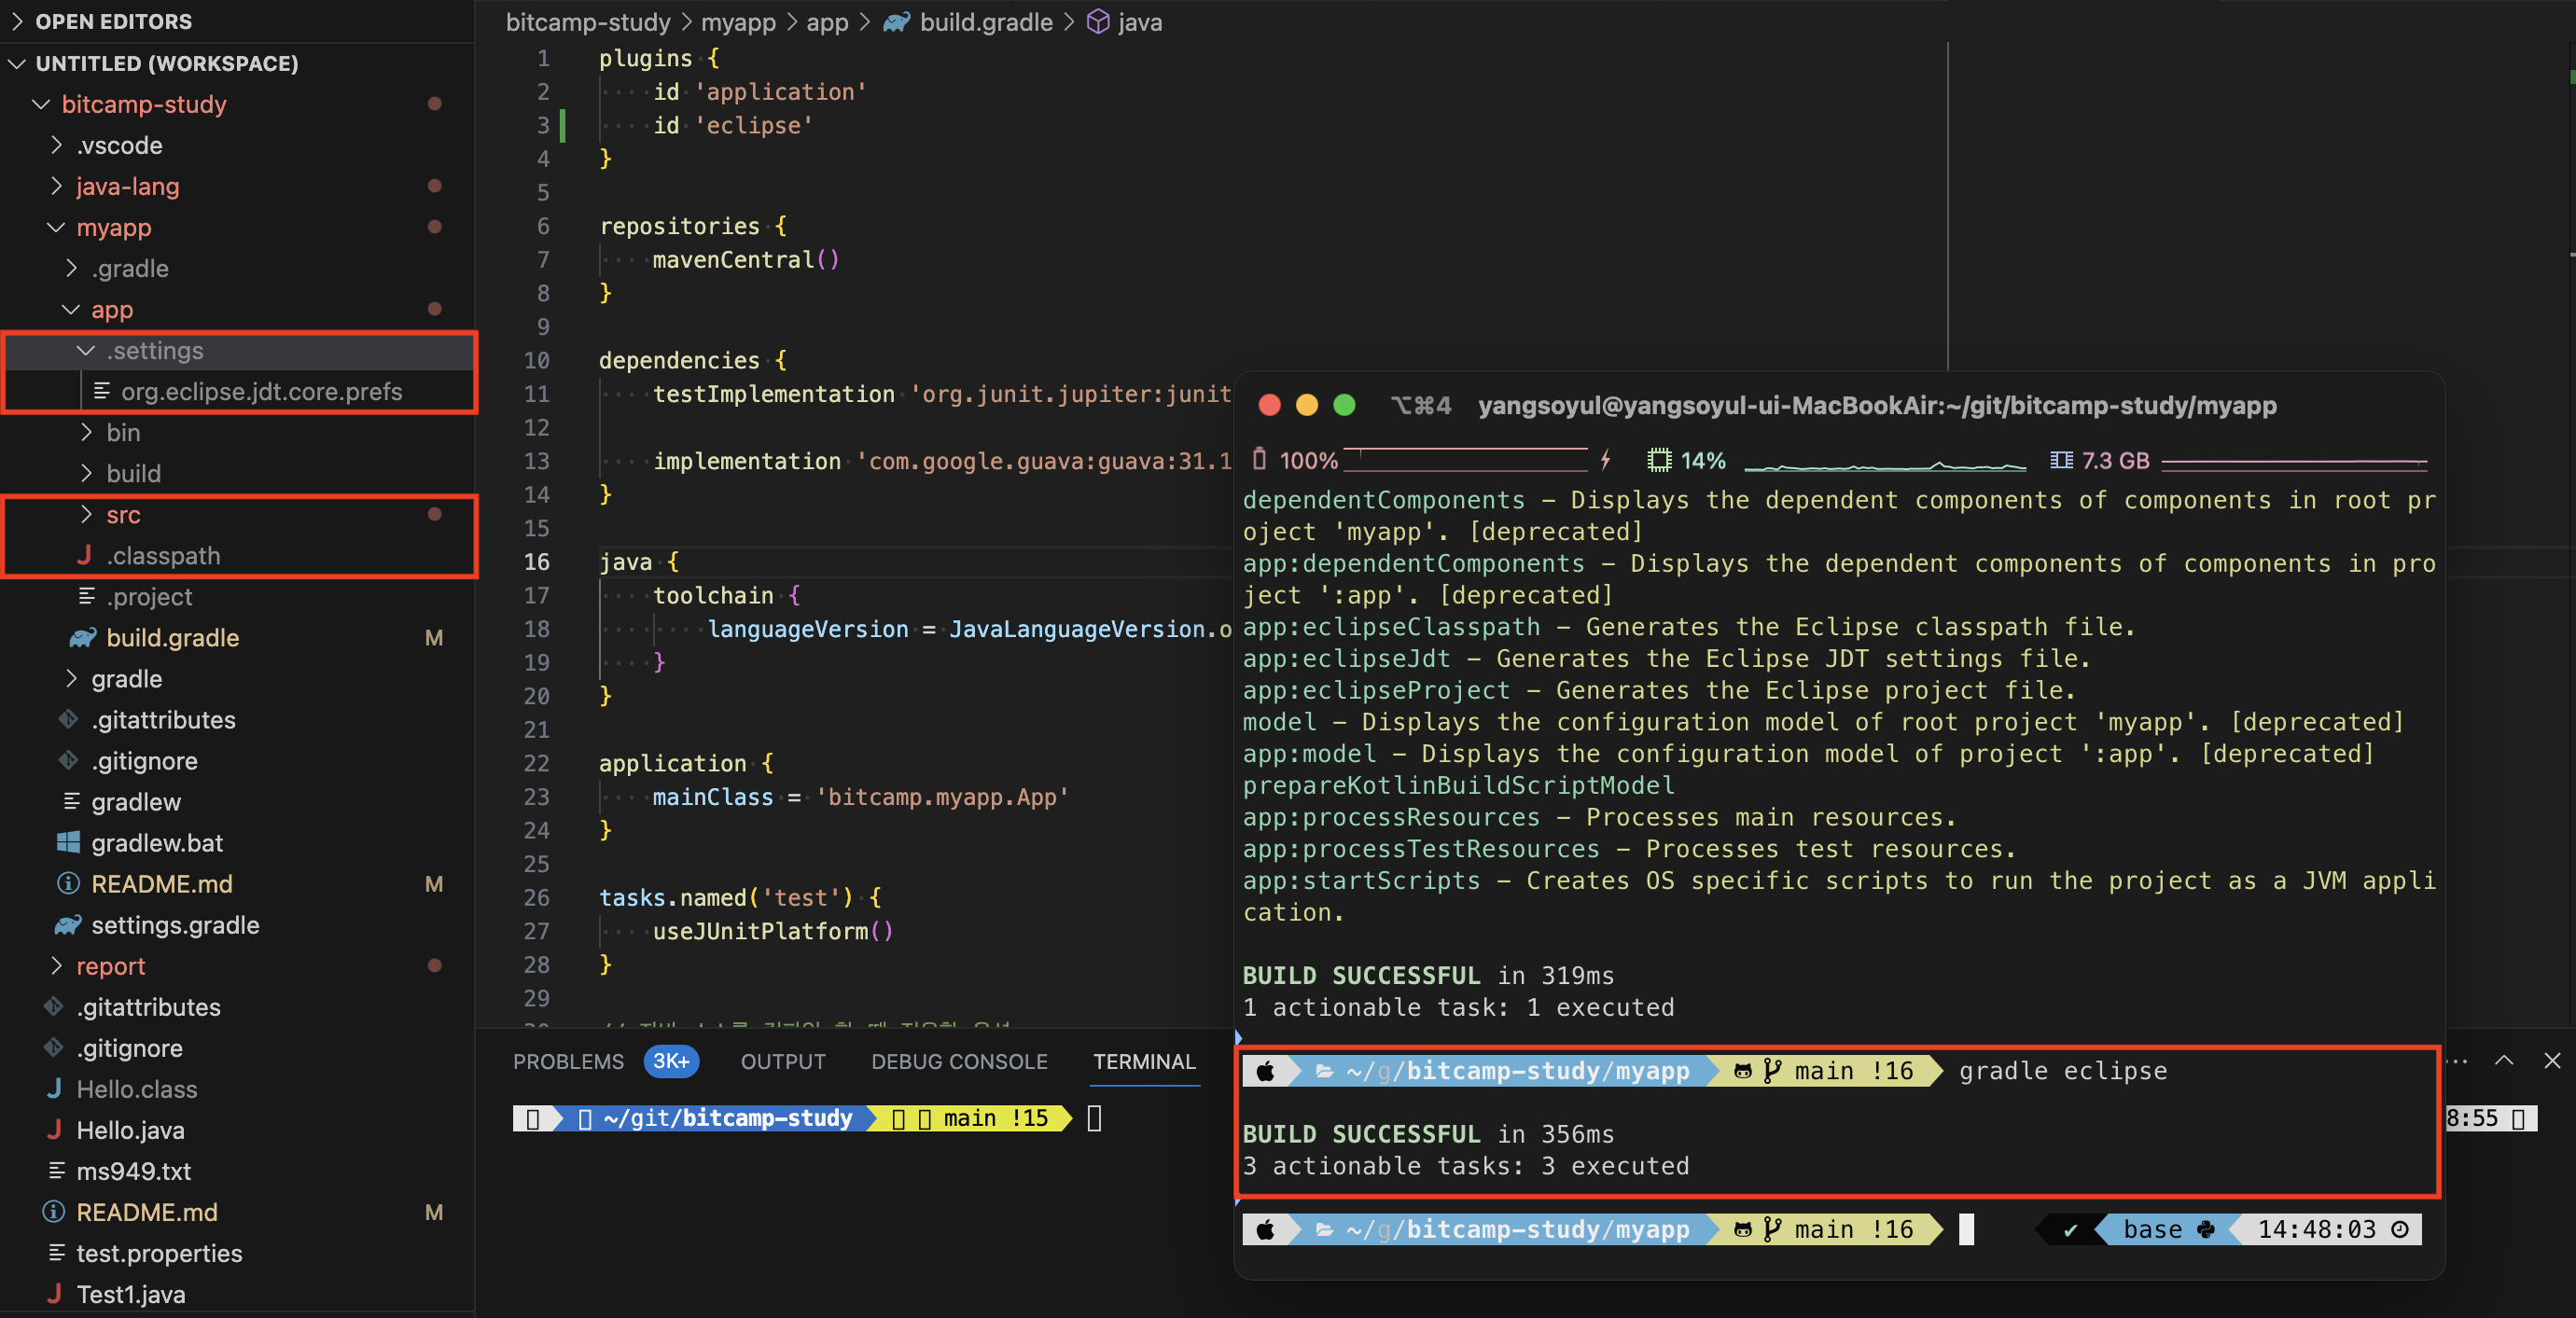Viewport: 2576px width, 1318px height.
Task: Open org.eclipse.jdt.core.prefs file
Action: click(261, 391)
